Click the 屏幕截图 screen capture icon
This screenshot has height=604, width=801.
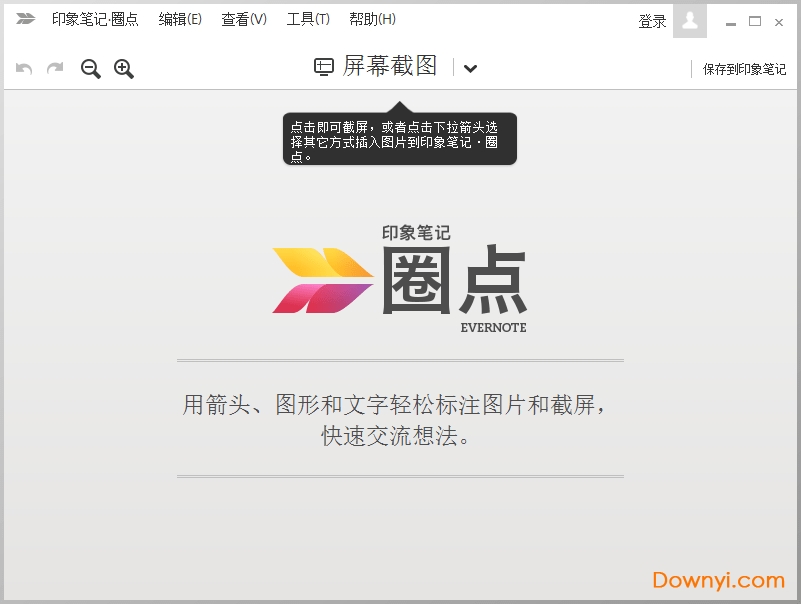pyautogui.click(x=322, y=67)
